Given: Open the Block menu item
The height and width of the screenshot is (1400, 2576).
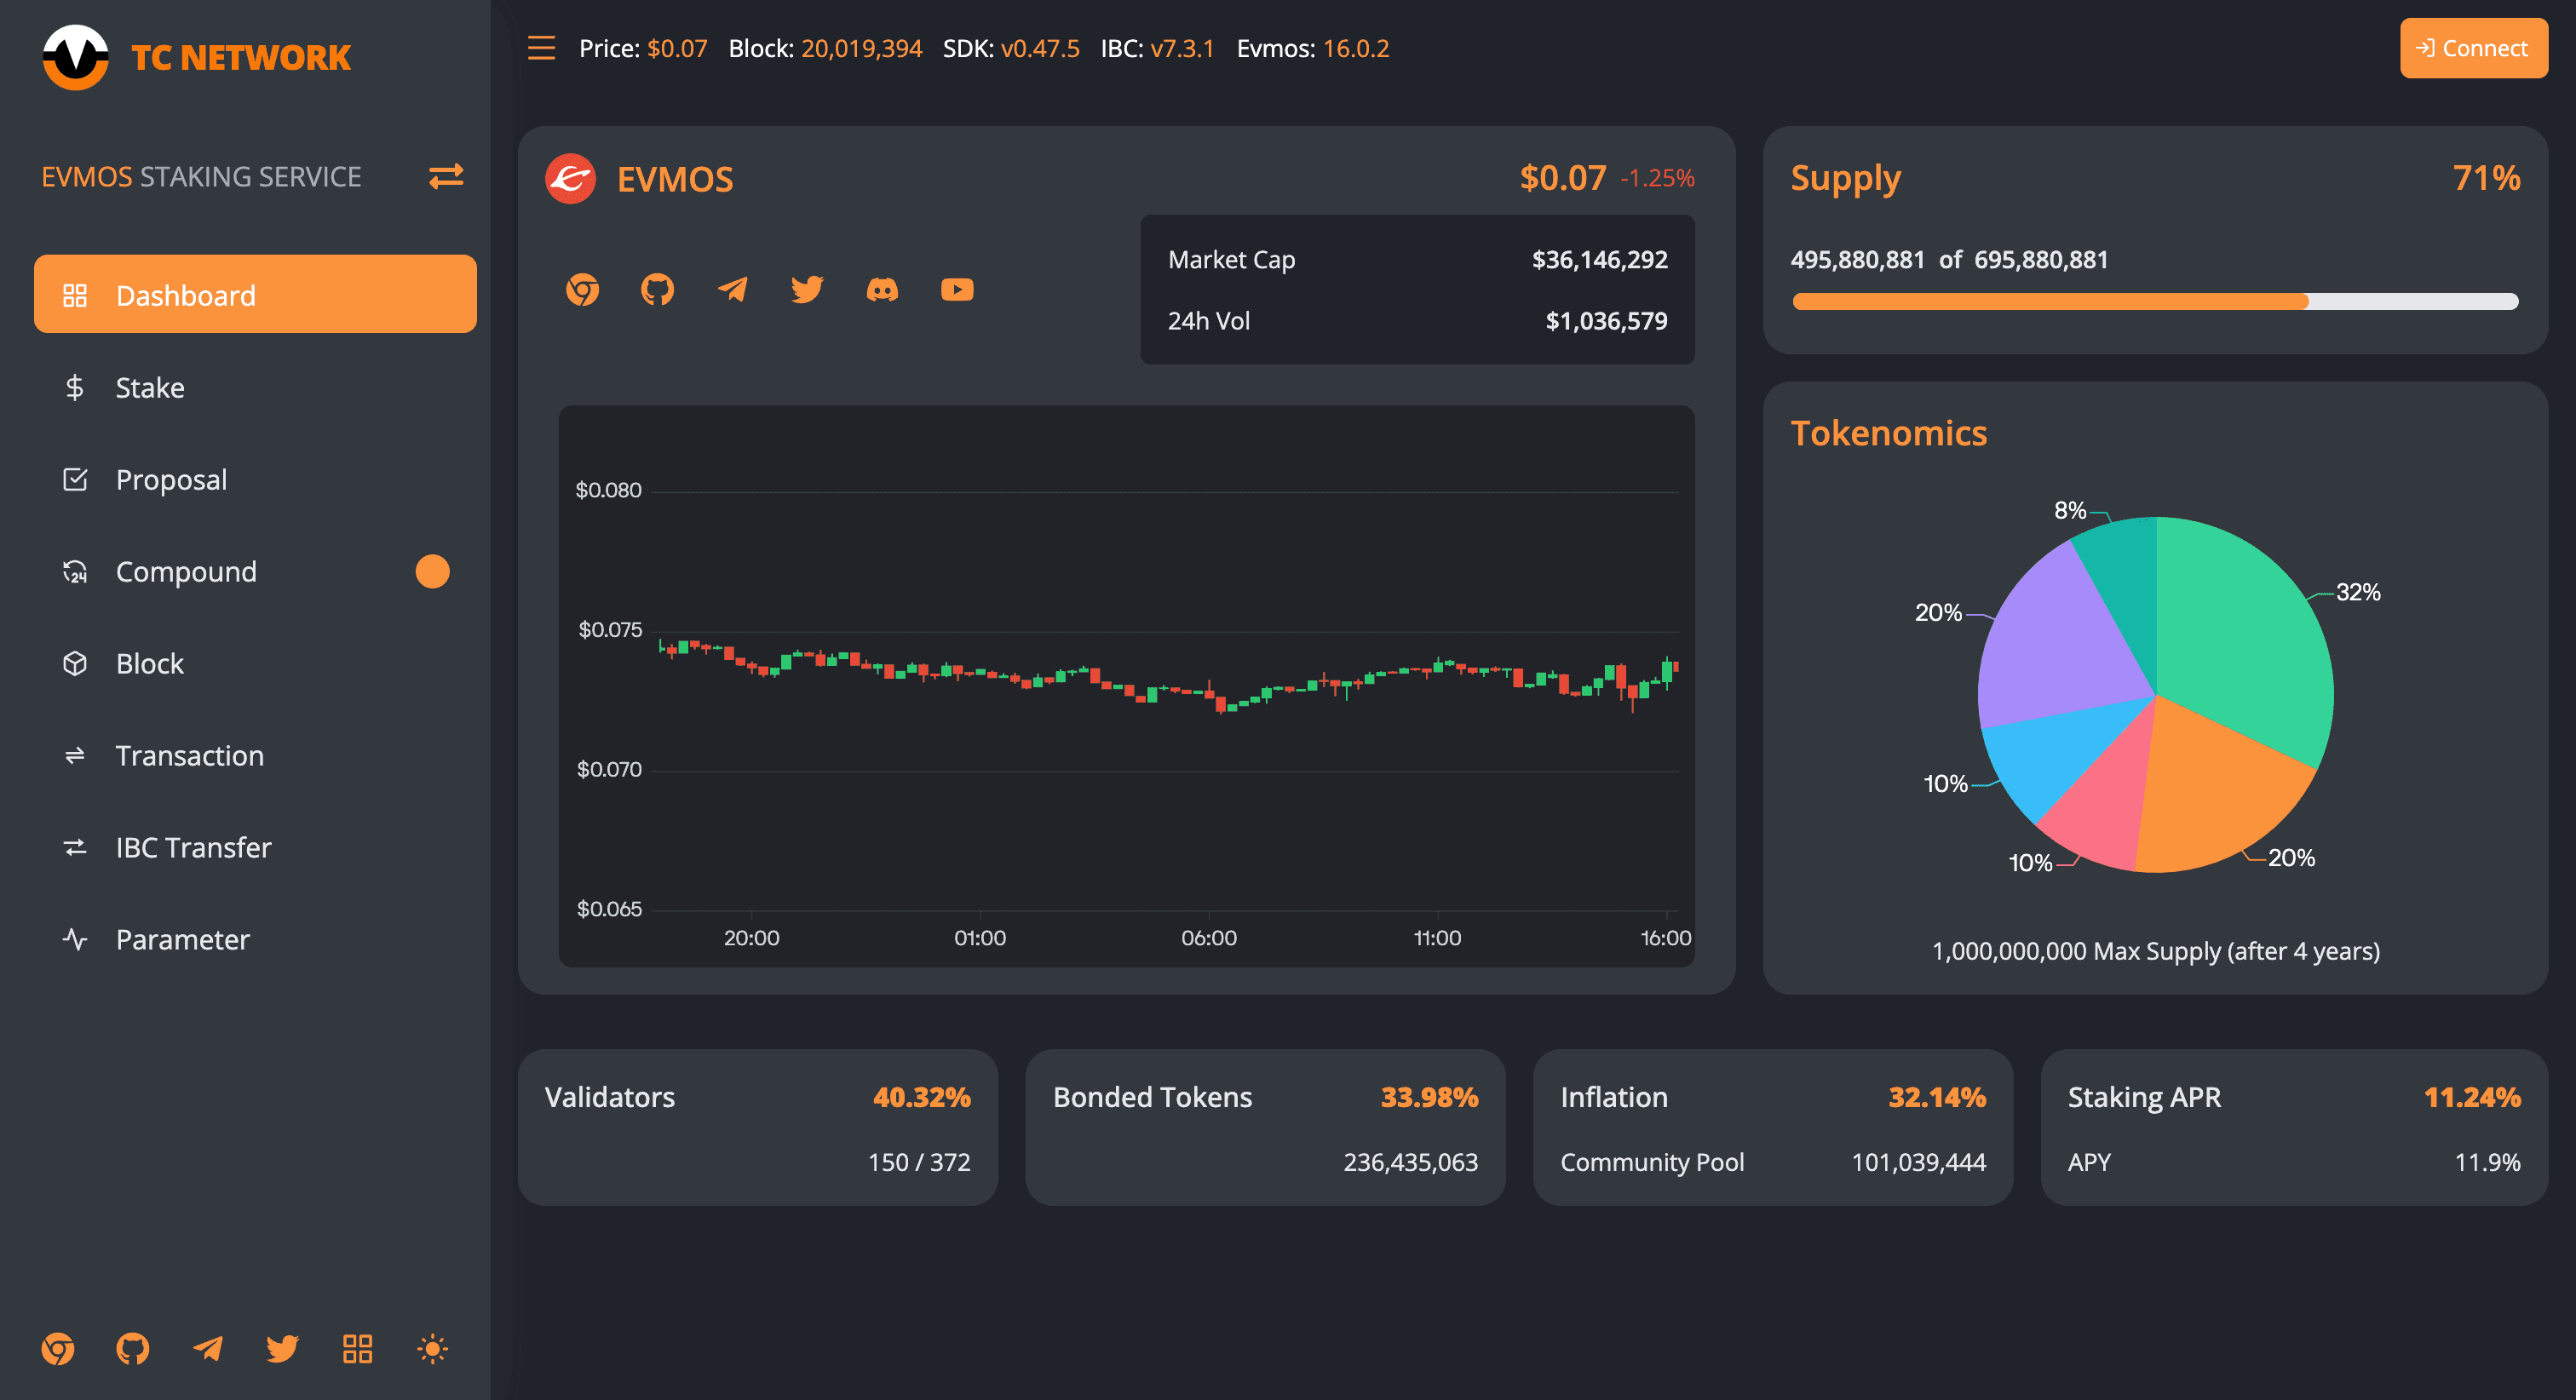Looking at the screenshot, I should [x=255, y=663].
